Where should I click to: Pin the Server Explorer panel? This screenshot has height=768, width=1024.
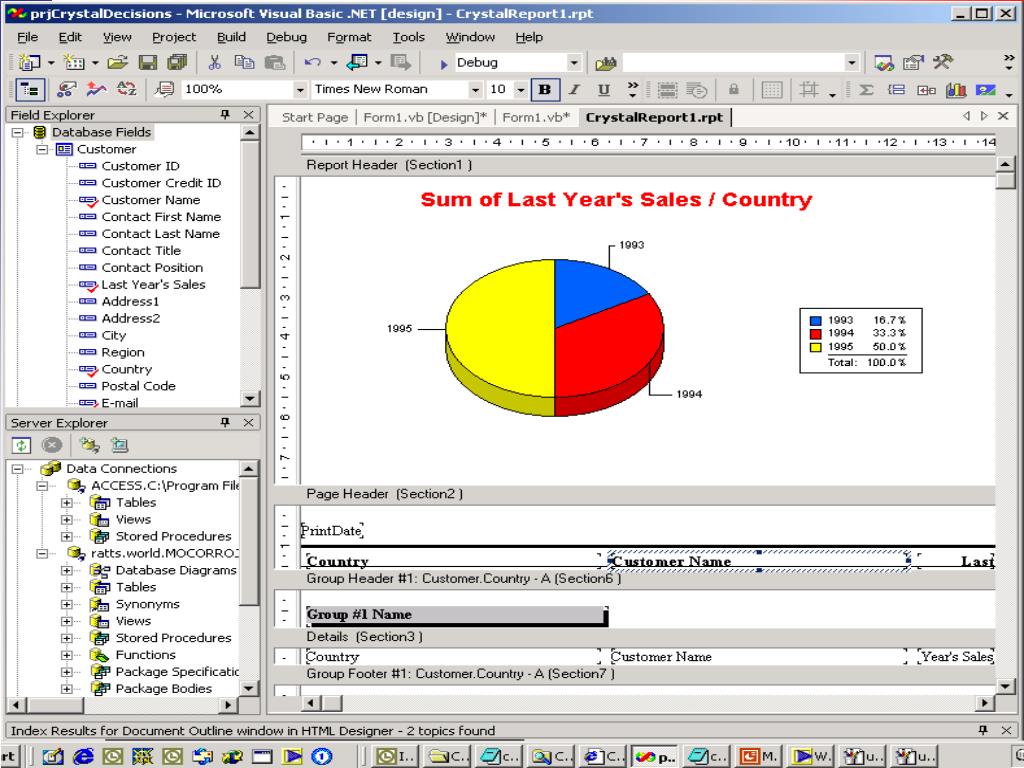pos(225,422)
